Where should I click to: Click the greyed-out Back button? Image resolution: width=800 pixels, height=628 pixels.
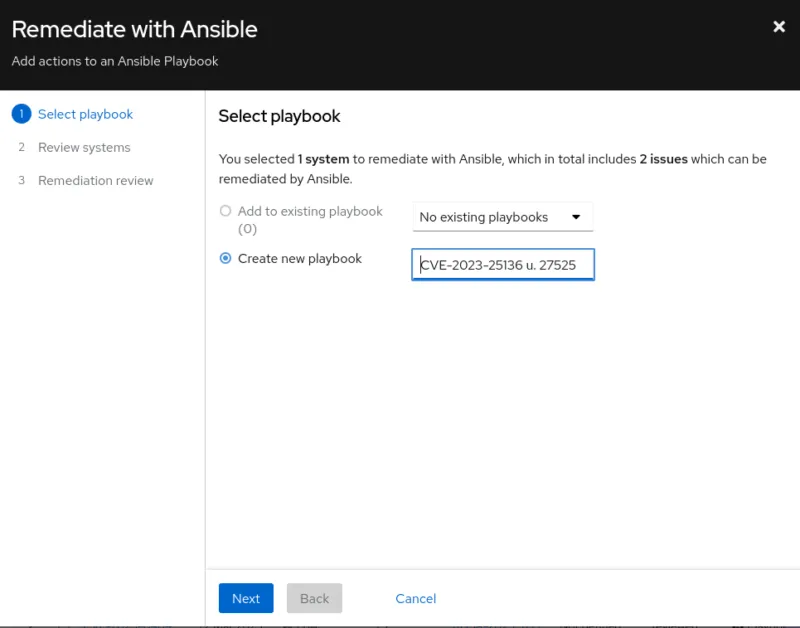(314, 598)
